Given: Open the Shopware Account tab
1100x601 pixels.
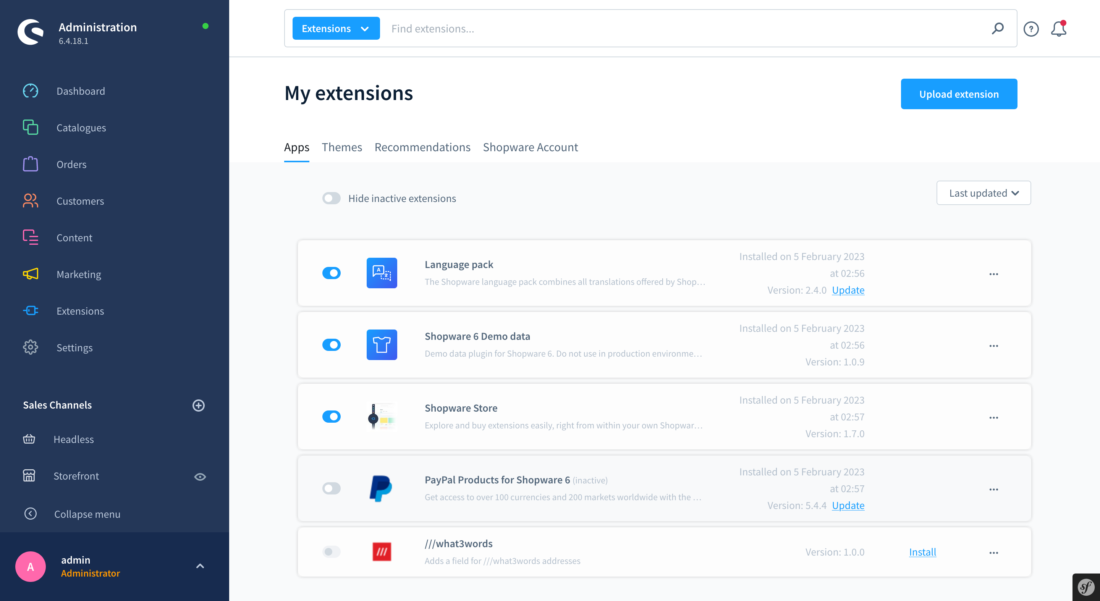Looking at the screenshot, I should 530,147.
